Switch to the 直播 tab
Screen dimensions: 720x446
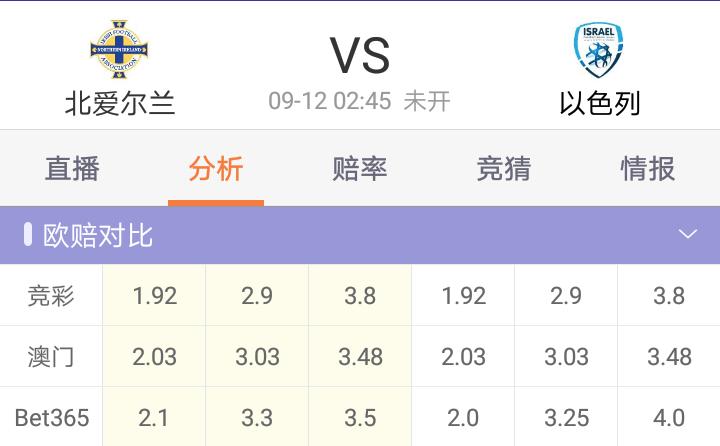pyautogui.click(x=72, y=169)
